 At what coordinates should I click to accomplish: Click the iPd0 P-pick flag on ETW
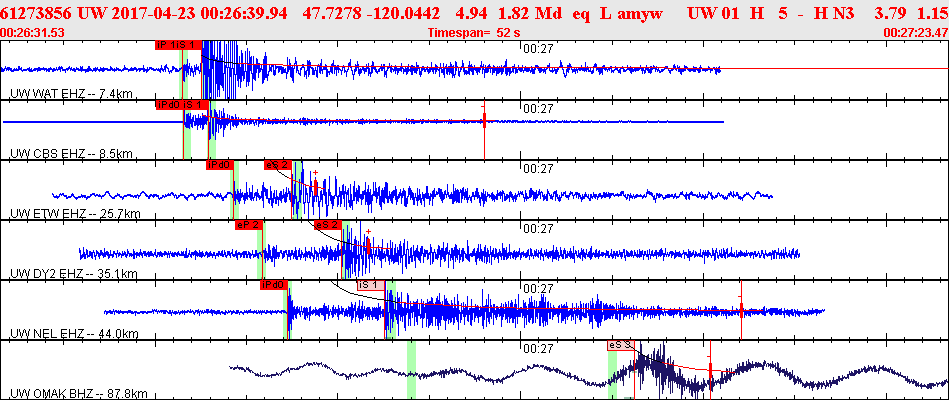(219, 165)
